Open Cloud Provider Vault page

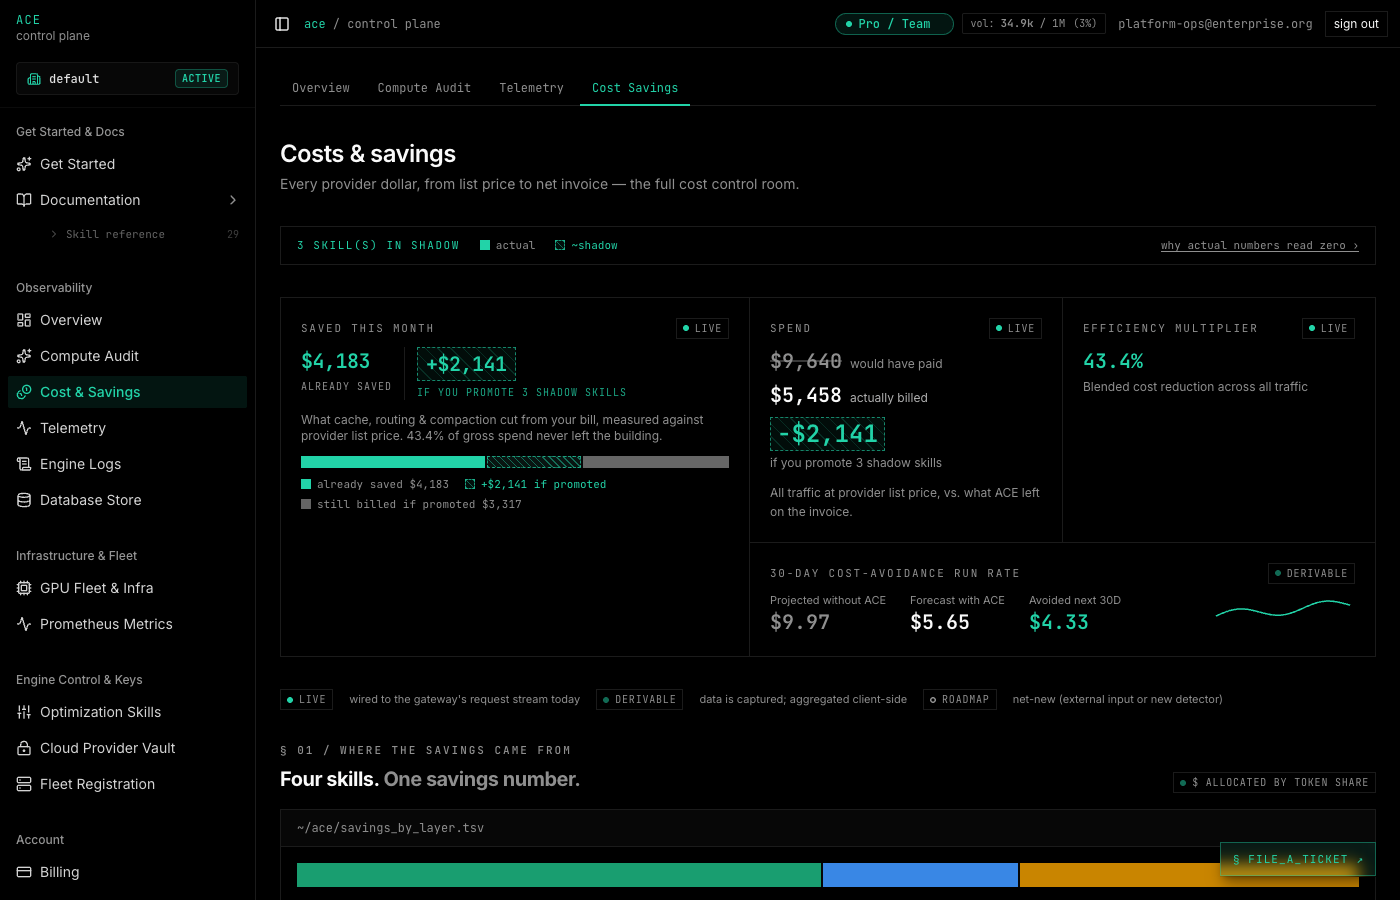pos(127,748)
